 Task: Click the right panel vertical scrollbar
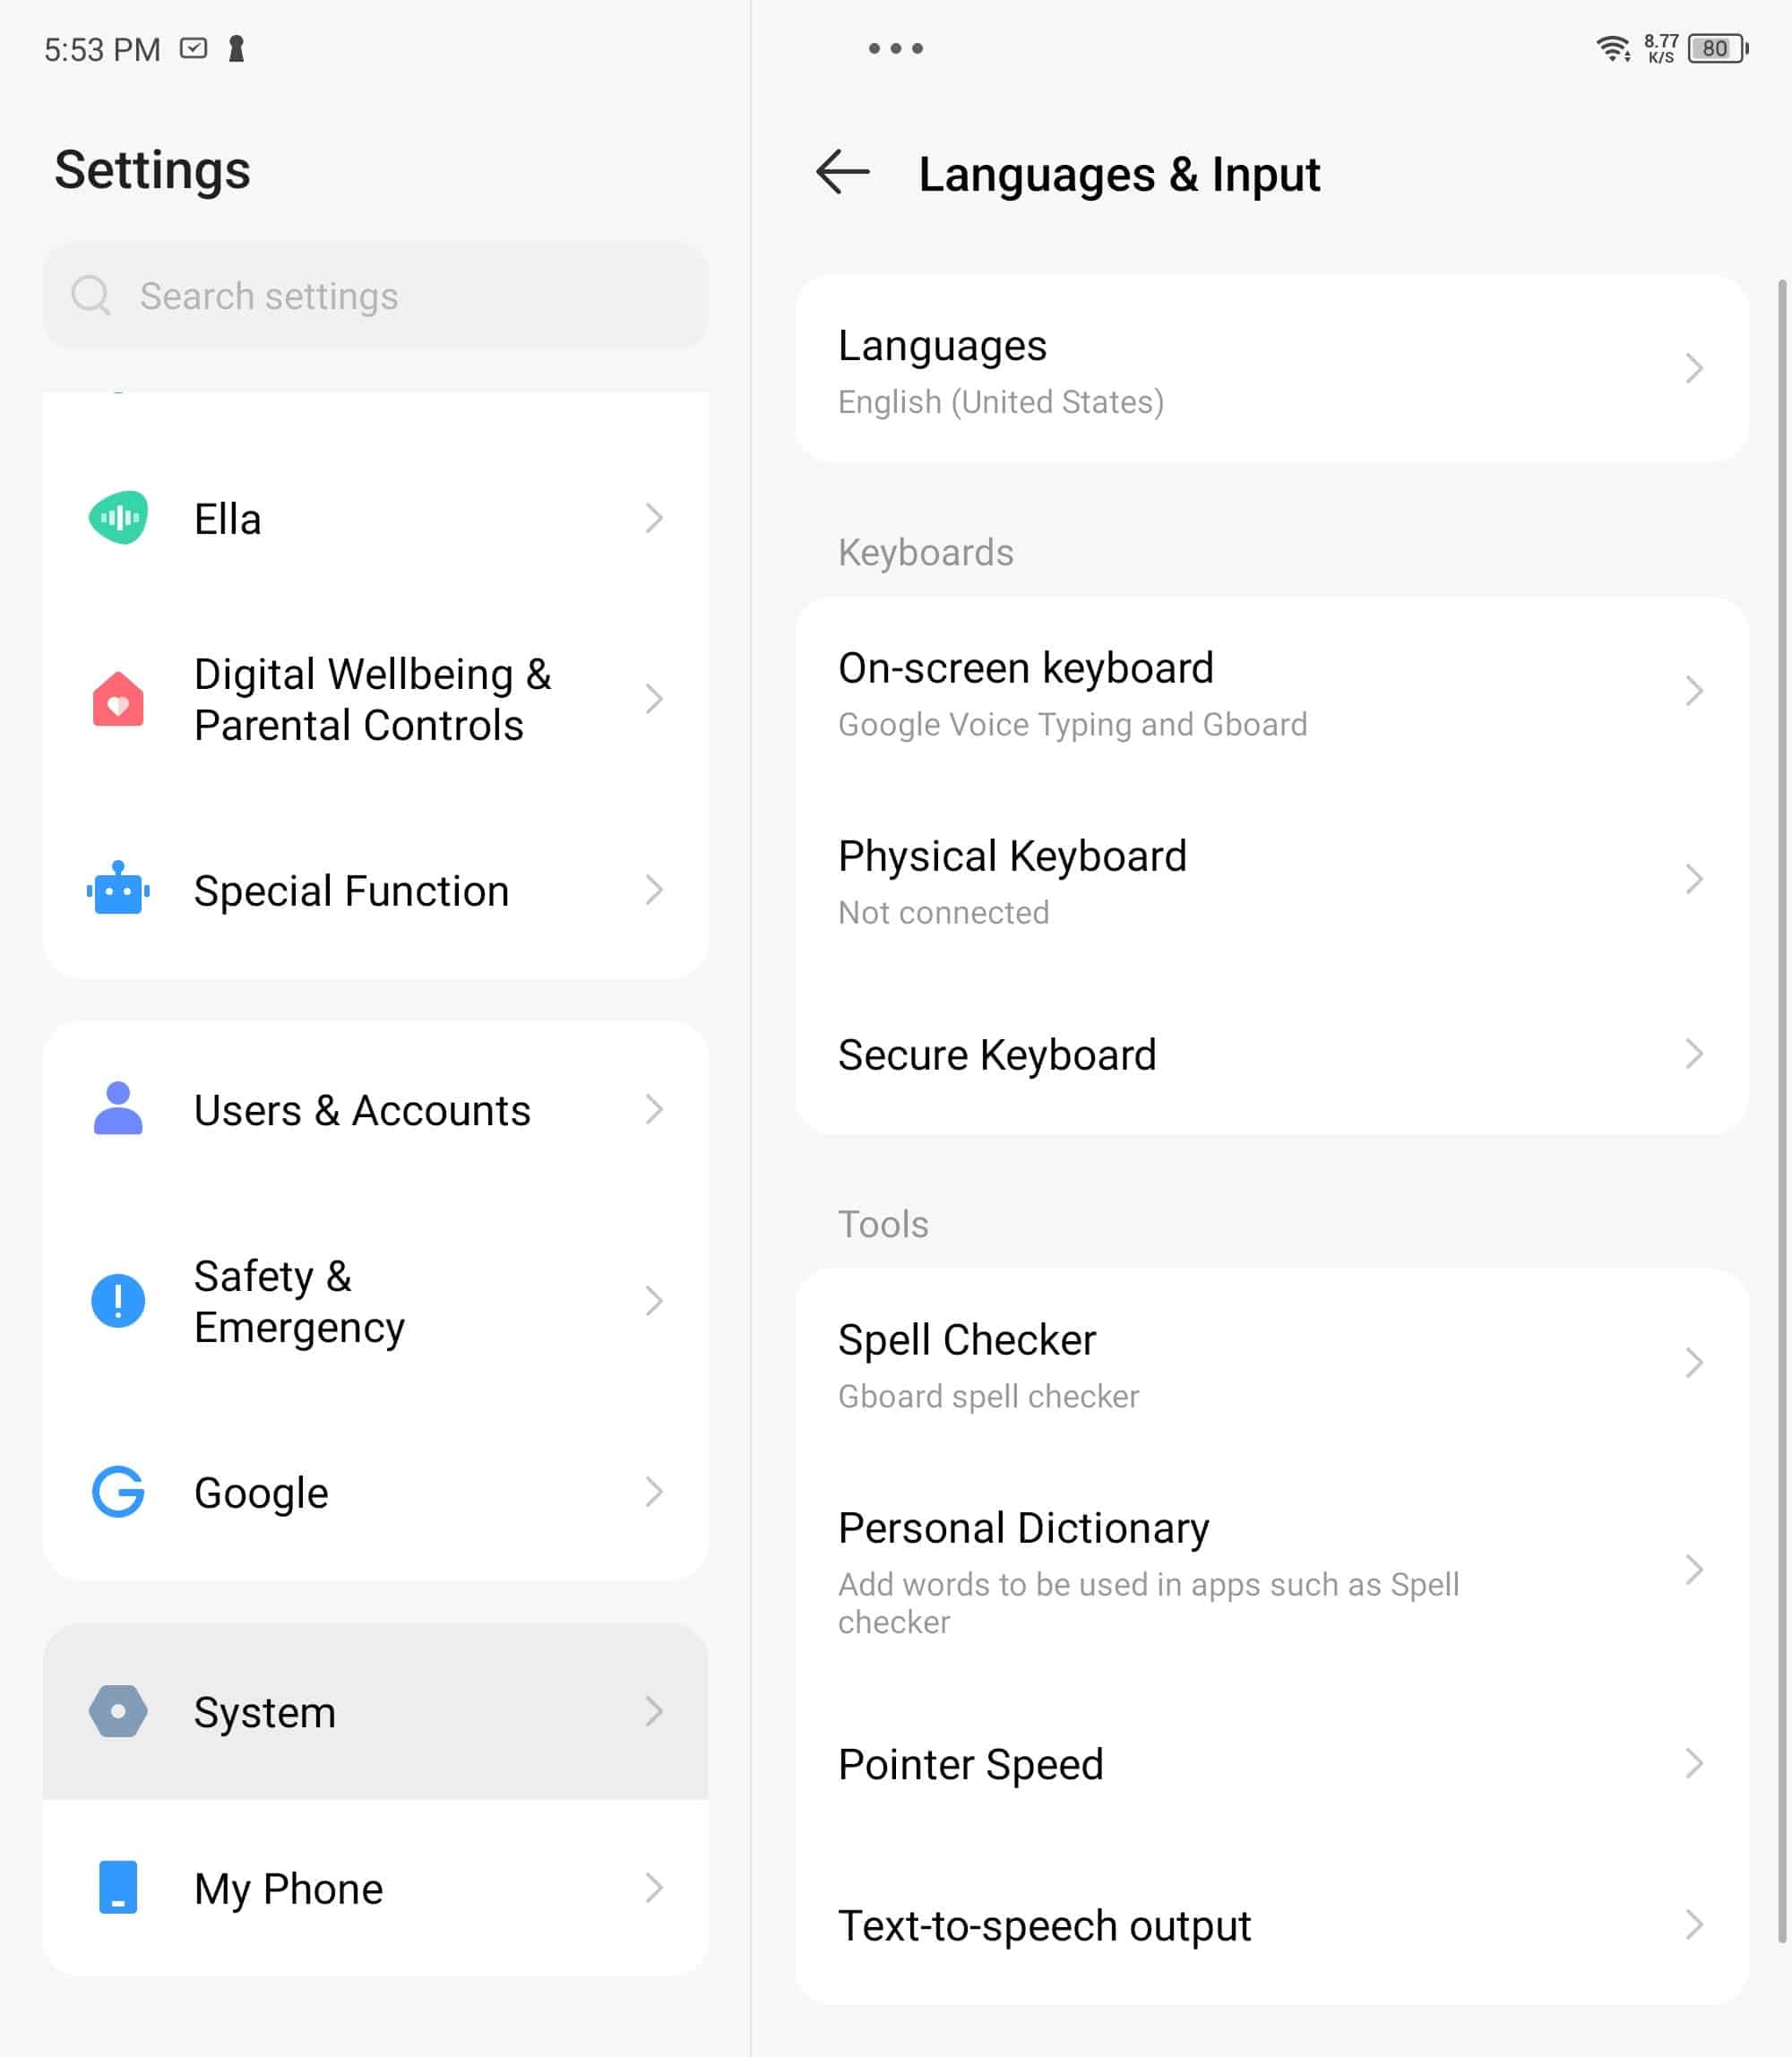[x=1782, y=1110]
